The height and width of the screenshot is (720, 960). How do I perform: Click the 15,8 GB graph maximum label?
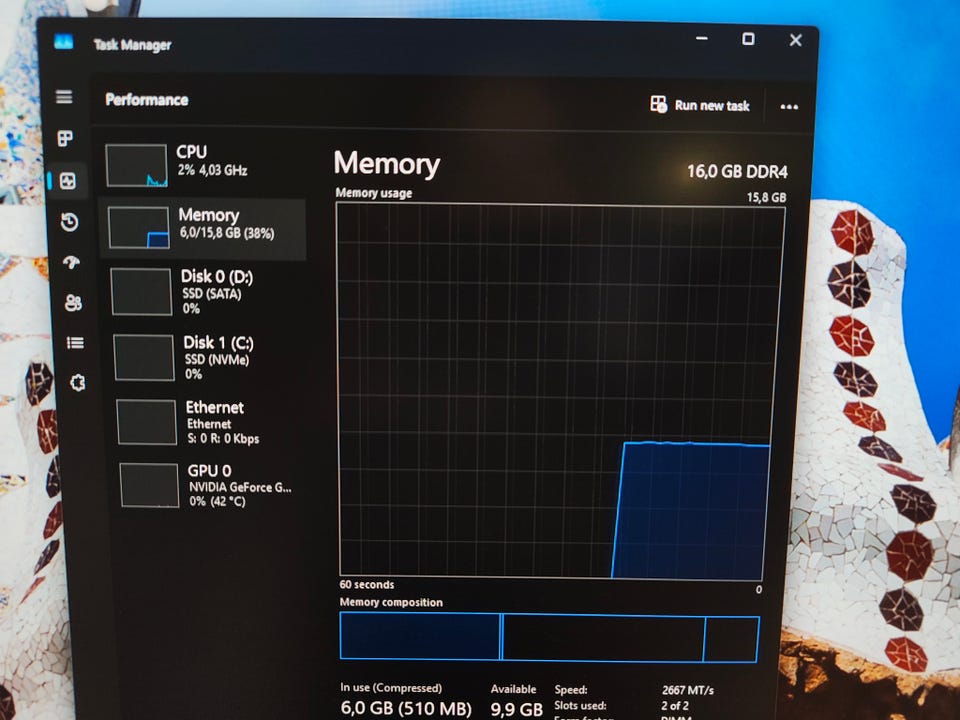click(767, 197)
